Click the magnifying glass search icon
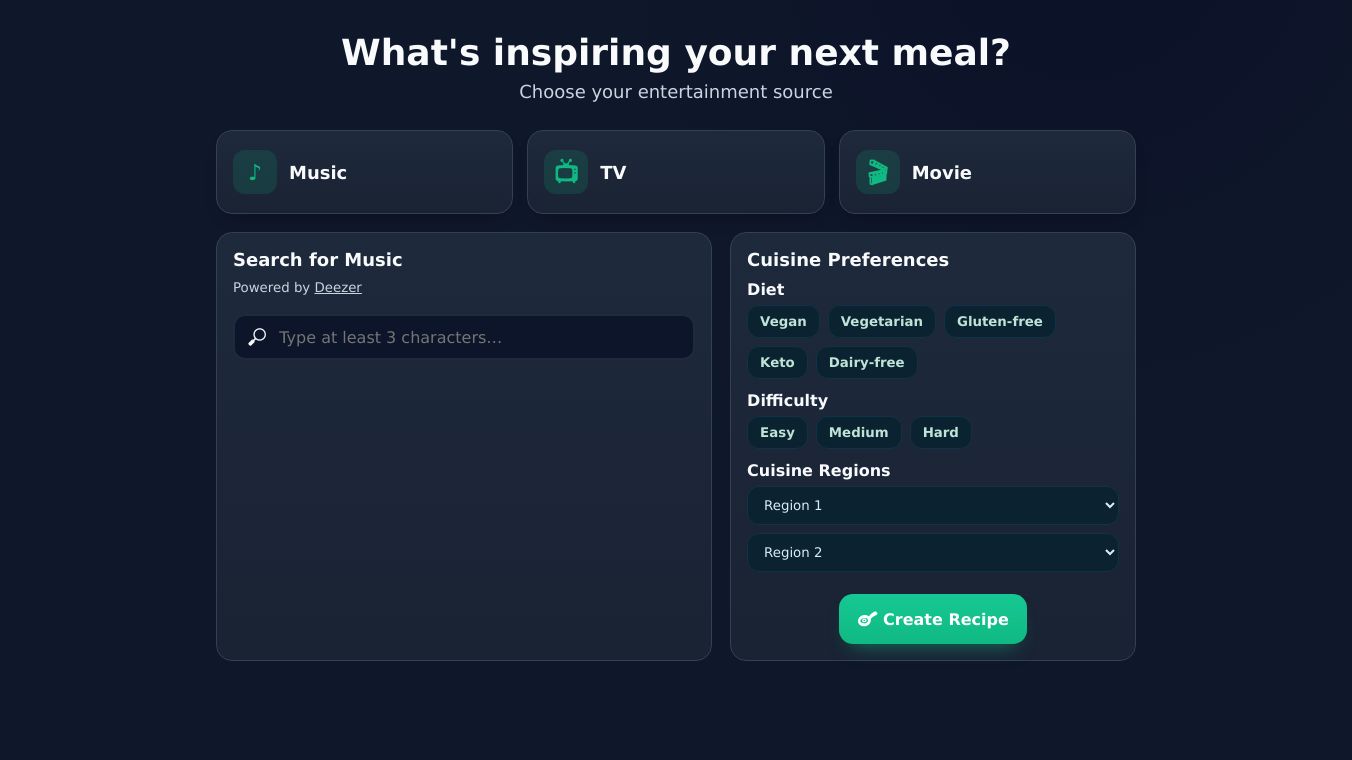The height and width of the screenshot is (760, 1352). point(257,337)
